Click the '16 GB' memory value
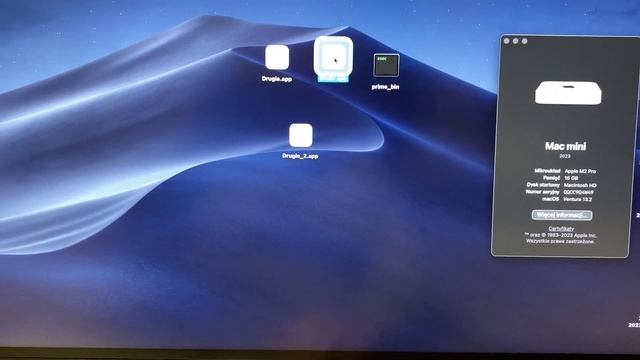Viewport: 640px width, 360px height. click(x=571, y=178)
